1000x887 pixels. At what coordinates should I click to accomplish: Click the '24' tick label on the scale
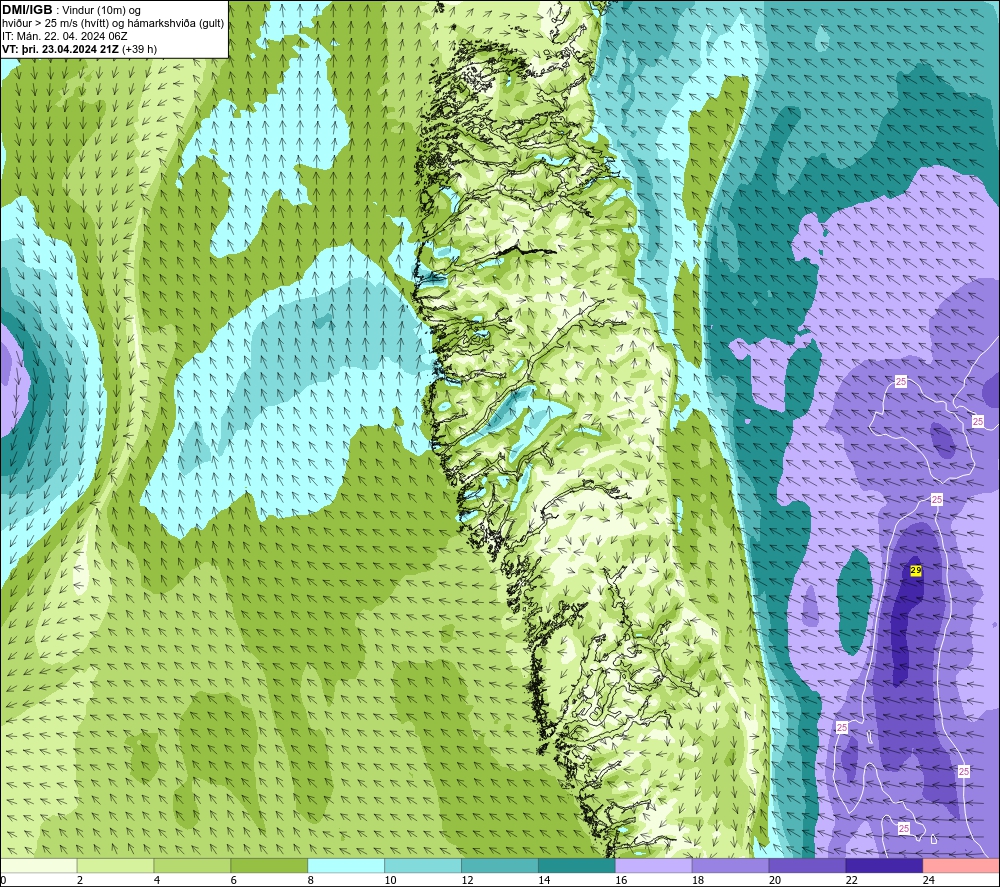tap(929, 880)
